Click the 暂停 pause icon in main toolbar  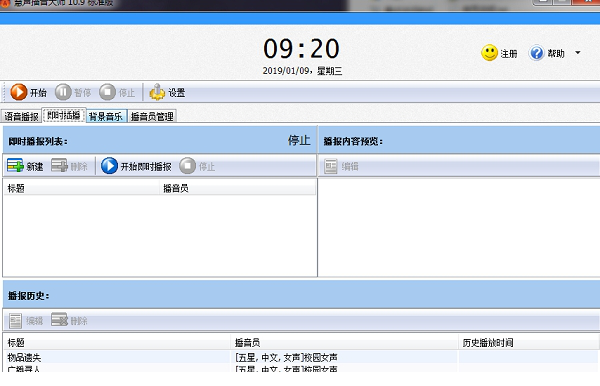tap(63, 92)
